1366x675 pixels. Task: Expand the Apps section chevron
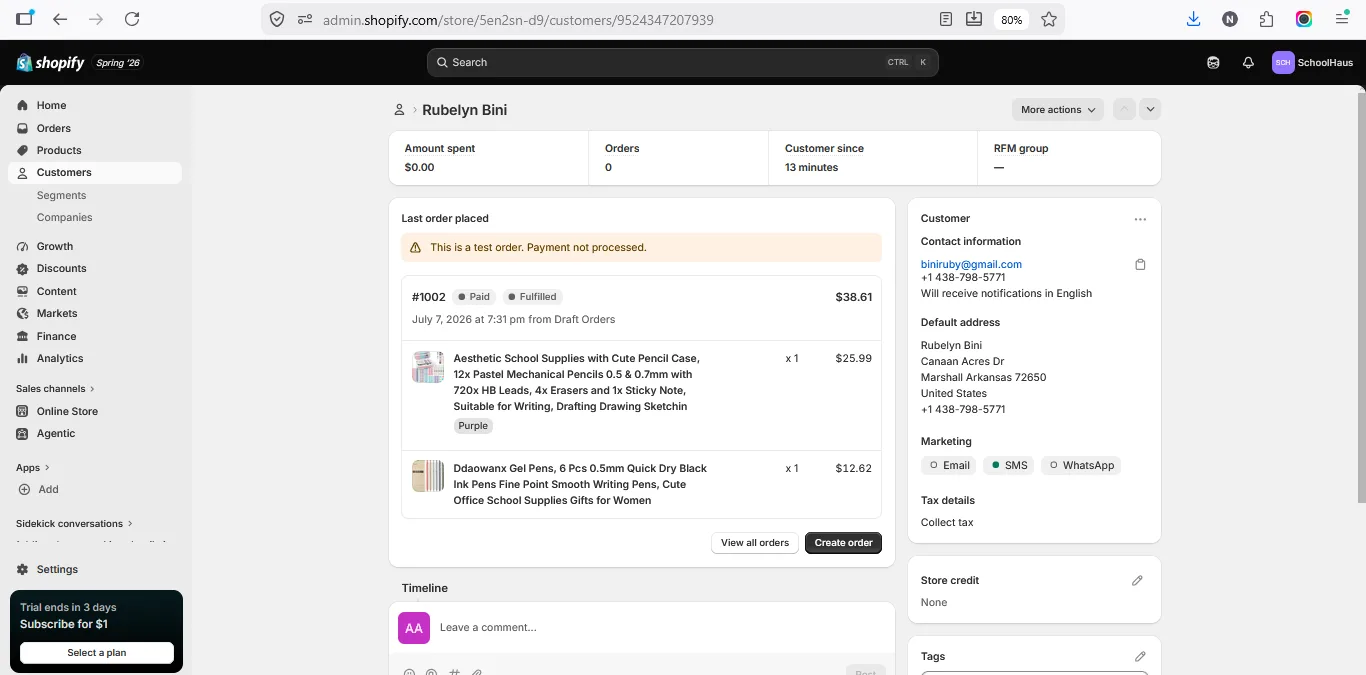click(46, 467)
